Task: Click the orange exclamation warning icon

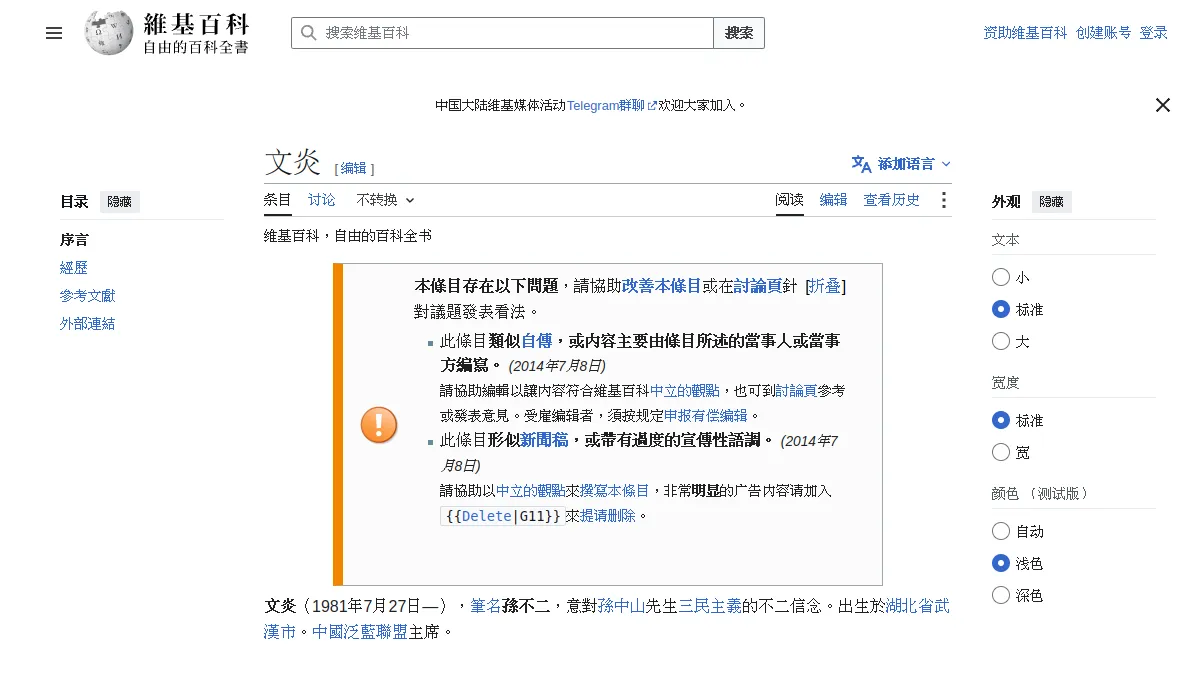Action: pos(379,425)
